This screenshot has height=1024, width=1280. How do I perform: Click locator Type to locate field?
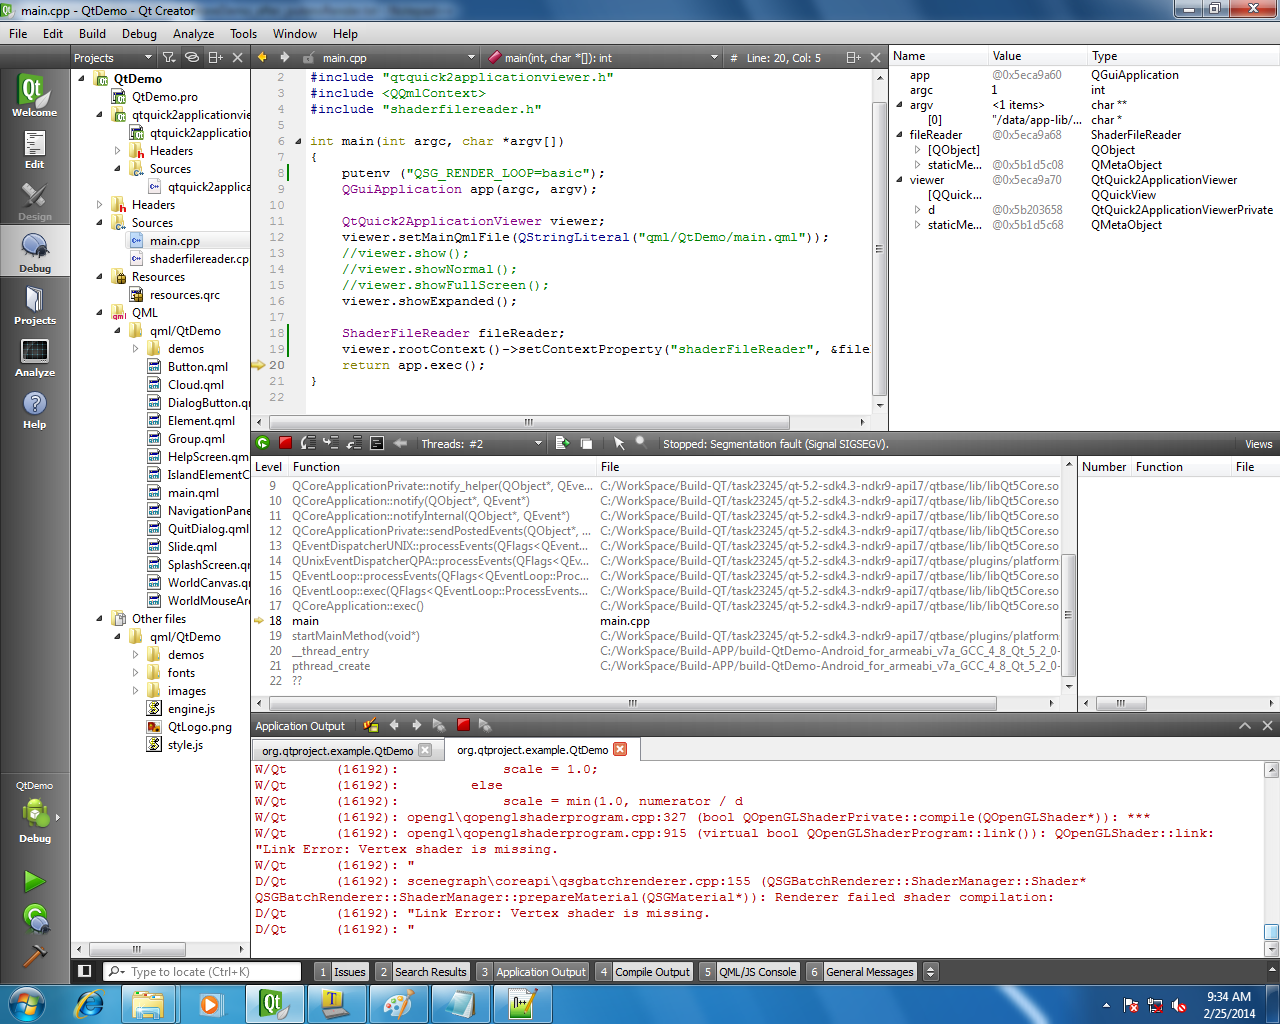pyautogui.click(x=203, y=971)
